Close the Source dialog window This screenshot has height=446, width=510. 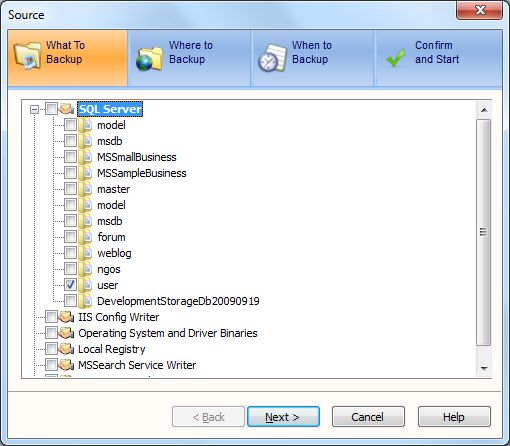(x=479, y=10)
